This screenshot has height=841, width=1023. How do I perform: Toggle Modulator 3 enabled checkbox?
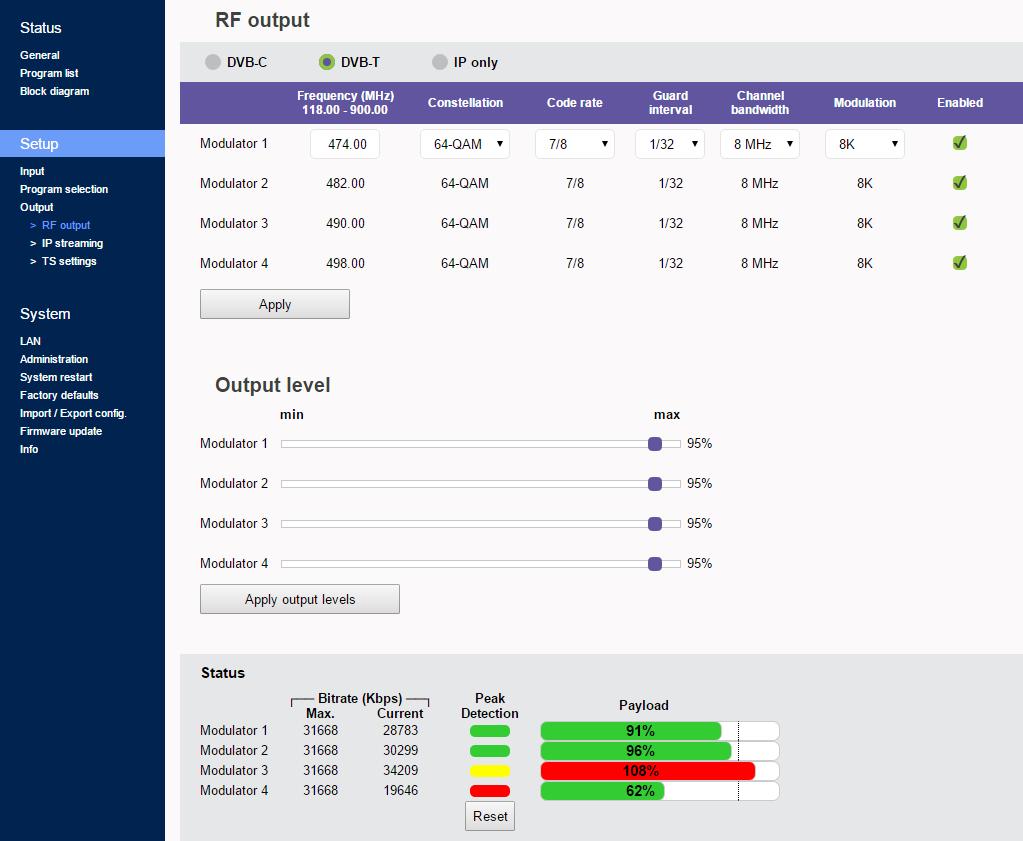tap(960, 222)
